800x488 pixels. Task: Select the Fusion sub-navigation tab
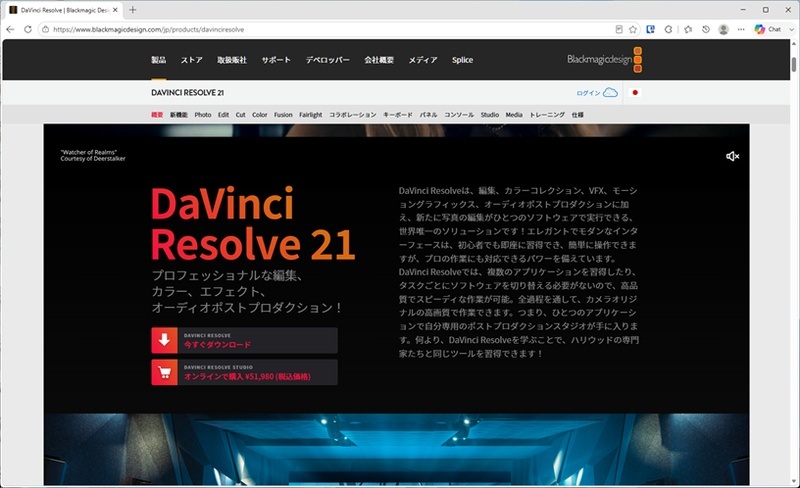(283, 115)
